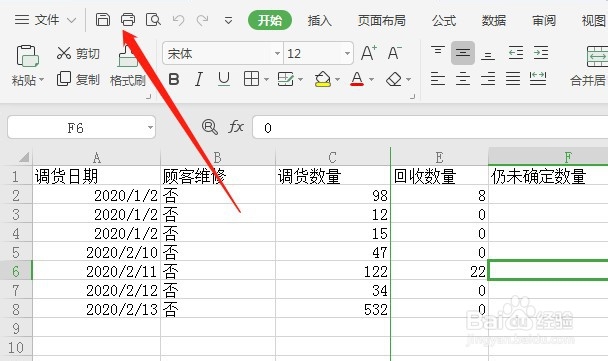Viewport: 608px width, 361px height.
Task: Toggle Italic formatting
Action: point(199,79)
